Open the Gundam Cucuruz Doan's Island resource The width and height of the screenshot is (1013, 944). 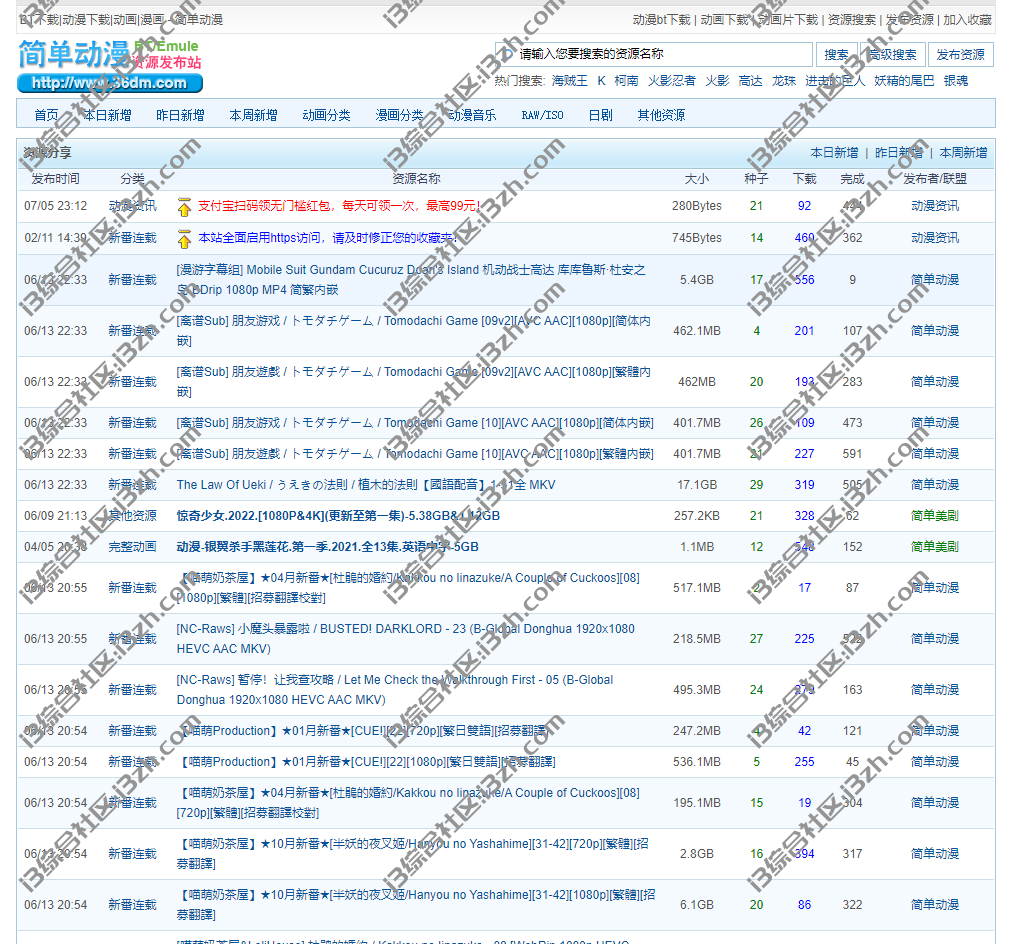pos(412,280)
